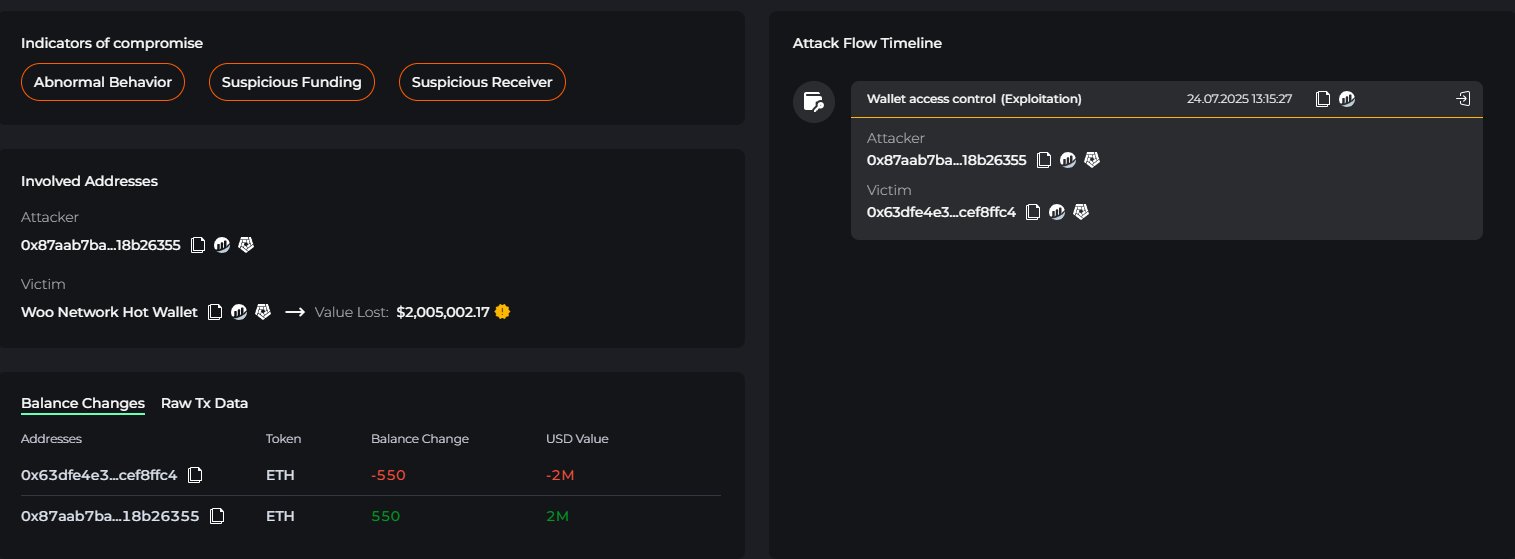This screenshot has height=559, width=1515.
Task: Click the Abnormal Behavior indicator tag
Action: (x=103, y=82)
